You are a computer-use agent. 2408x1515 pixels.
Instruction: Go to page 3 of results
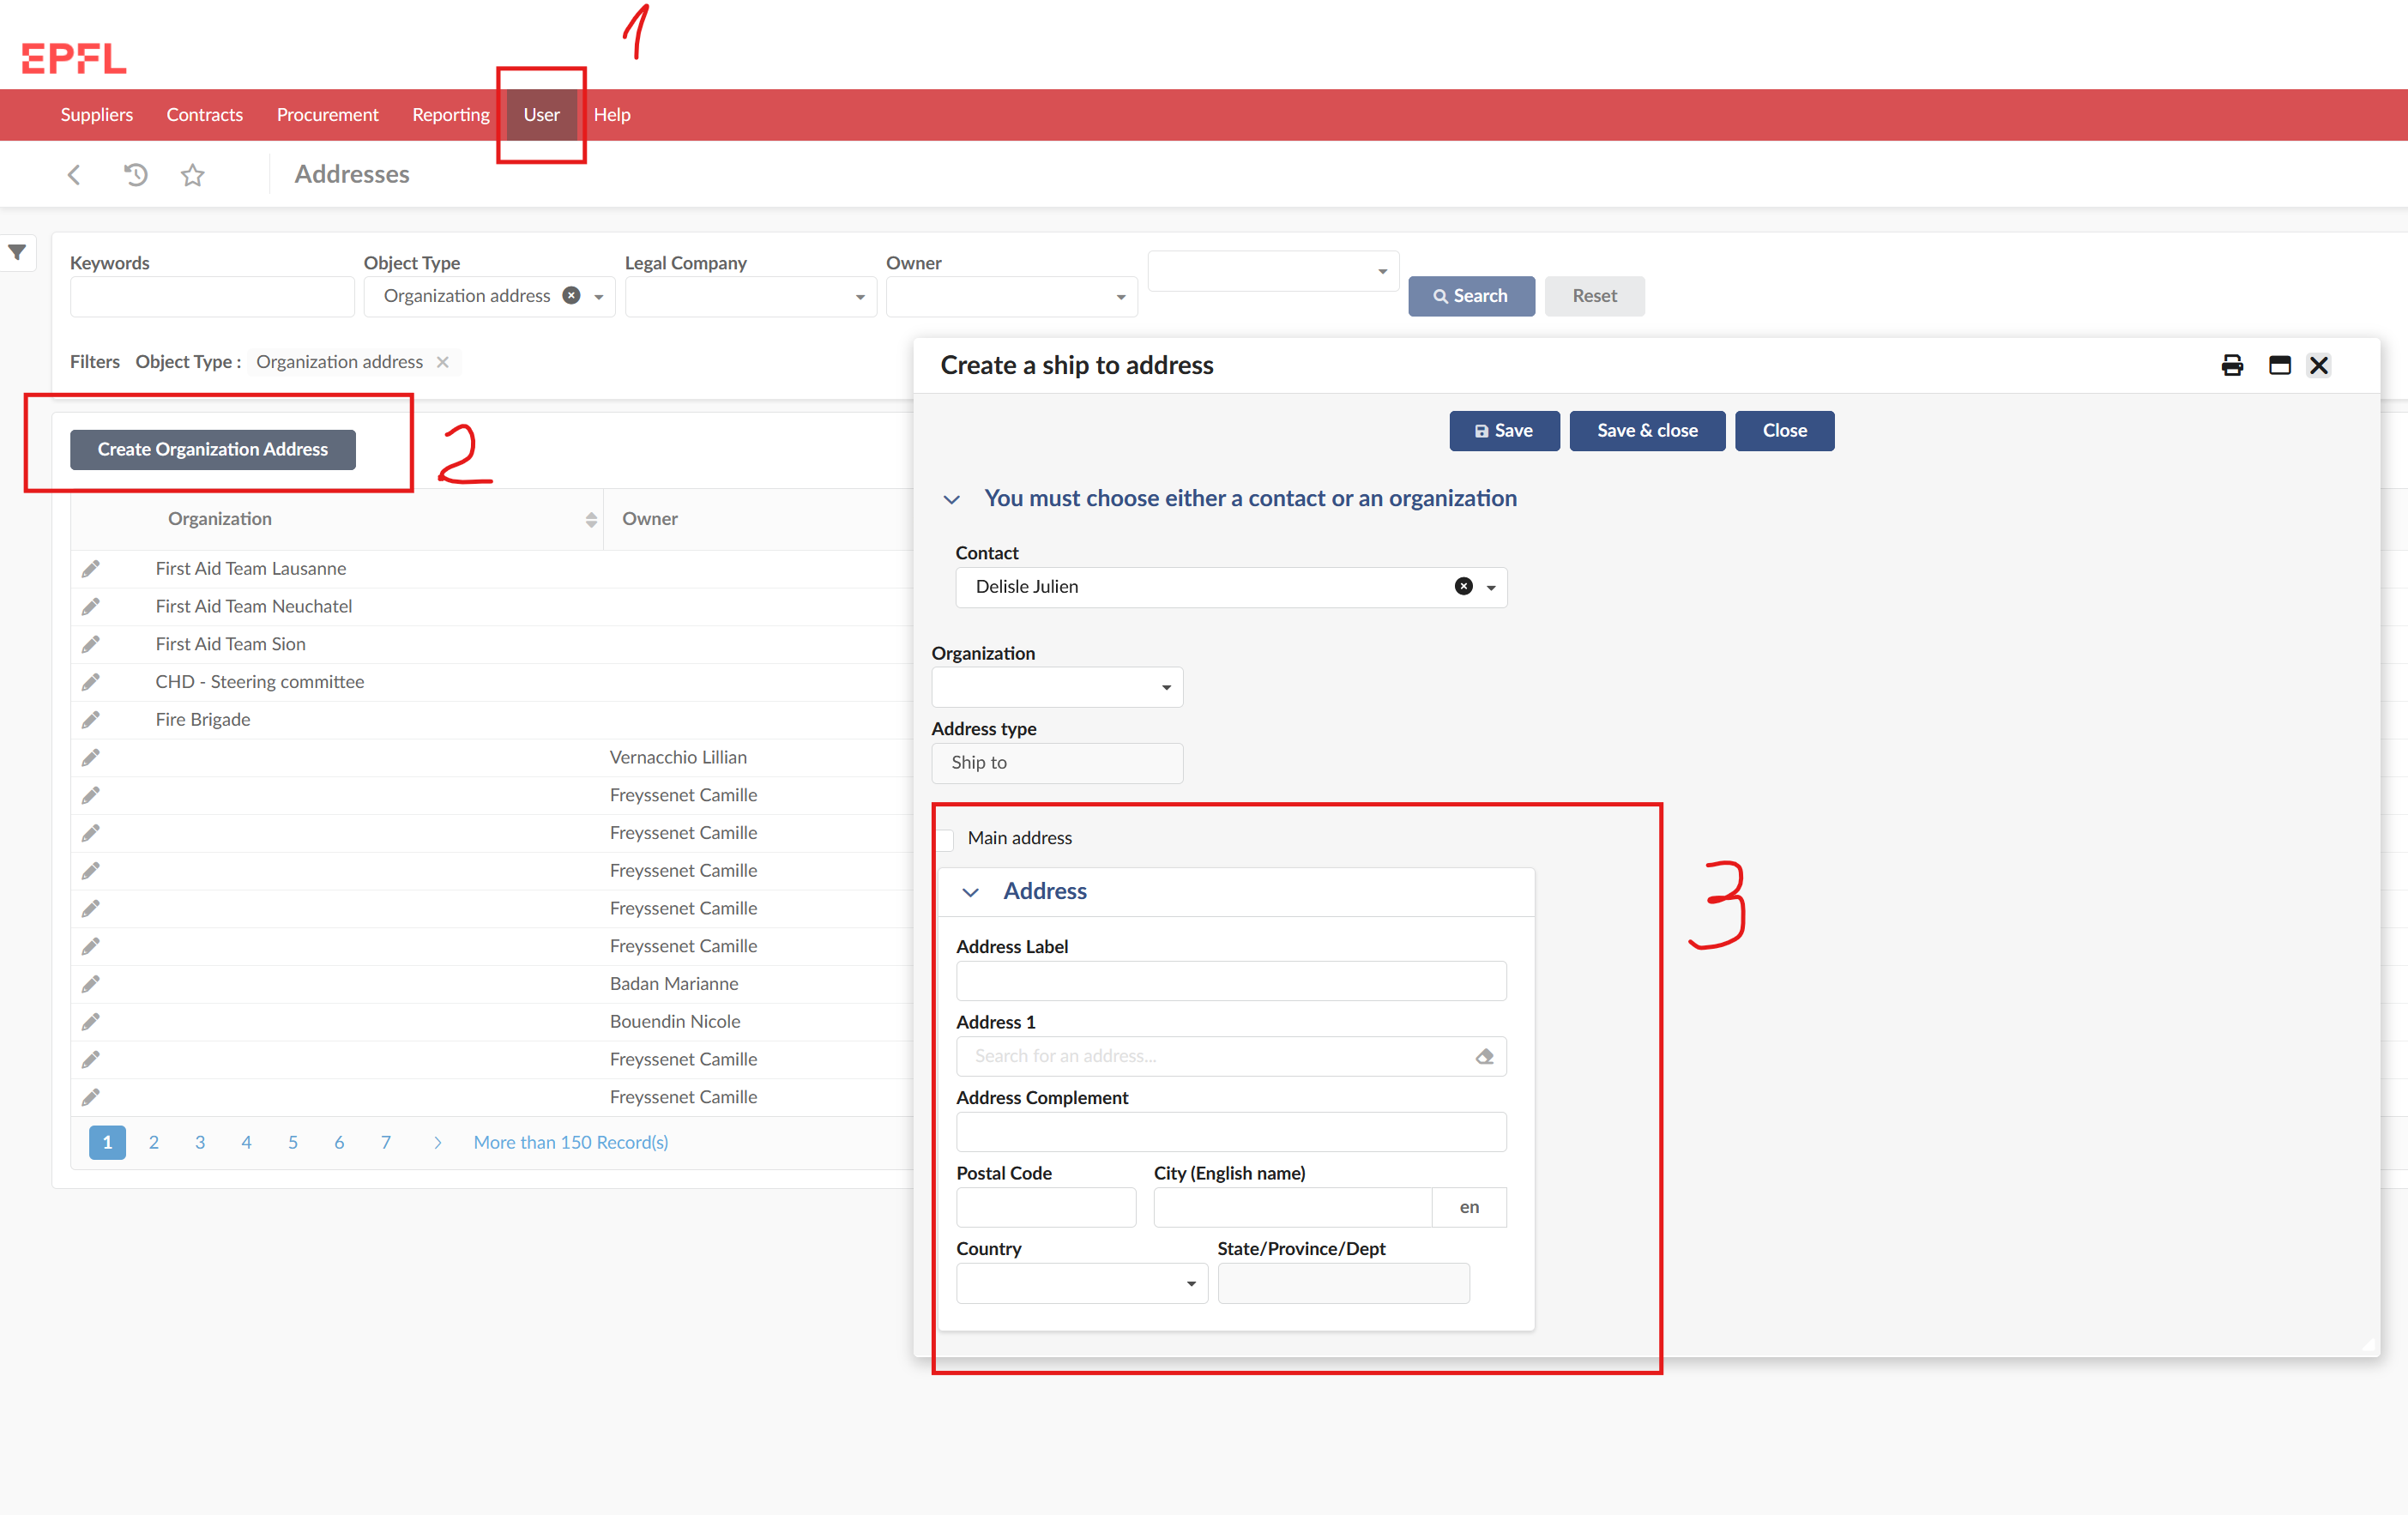pos(200,1142)
